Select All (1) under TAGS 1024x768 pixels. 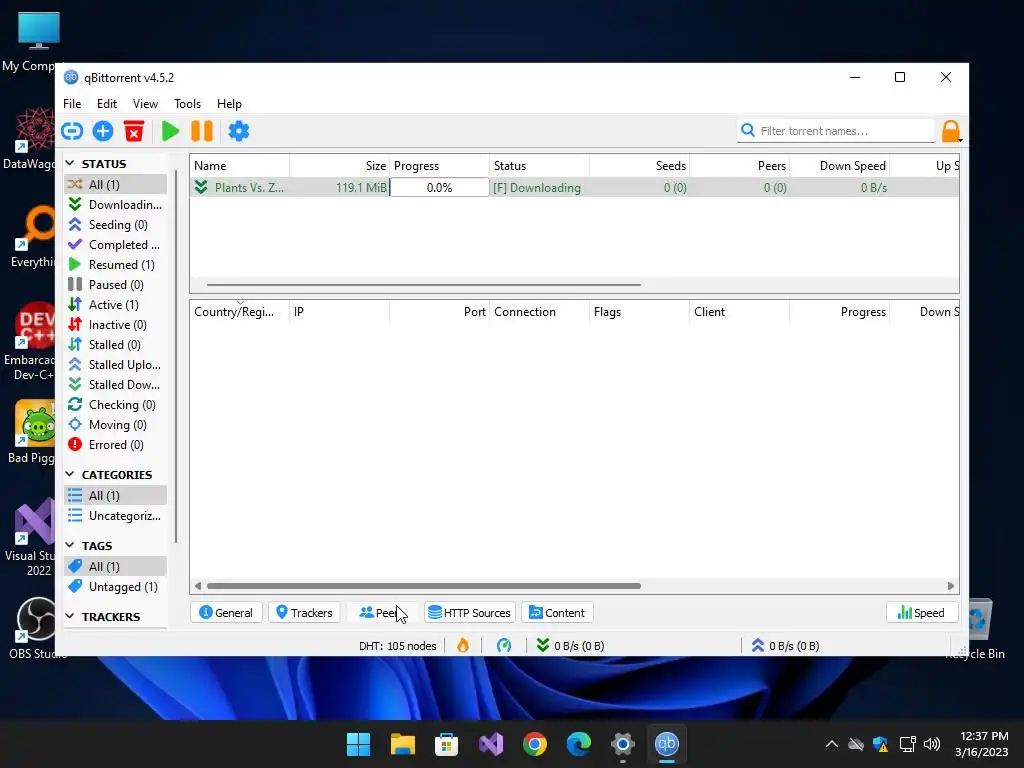(x=116, y=566)
